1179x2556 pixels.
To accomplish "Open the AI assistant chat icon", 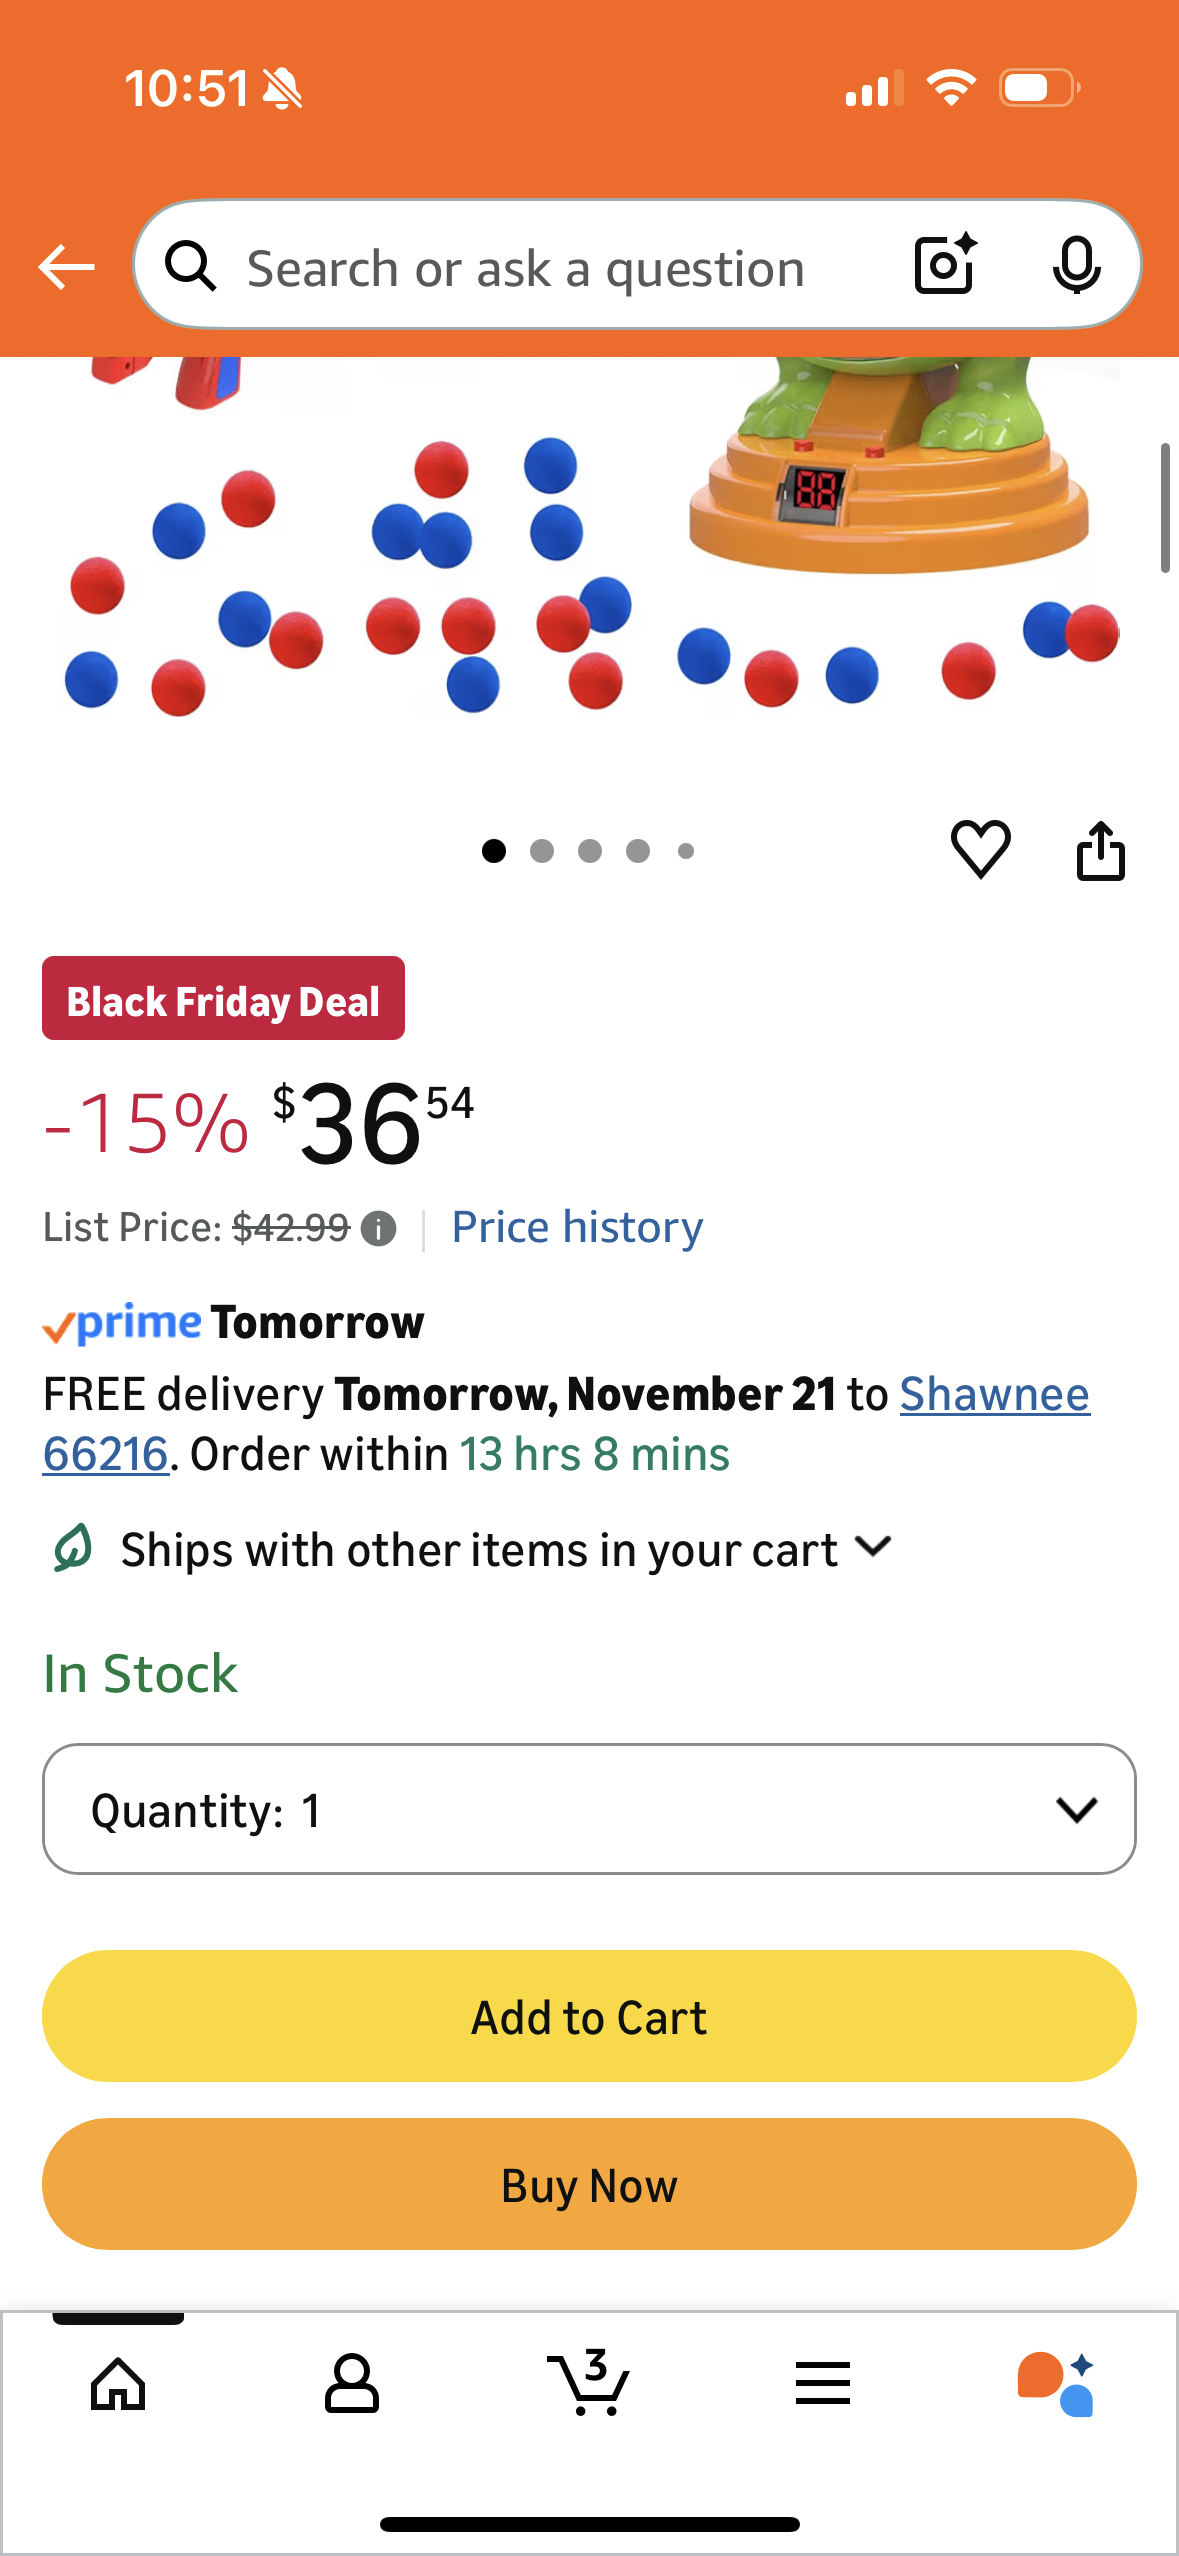I will (x=1056, y=2384).
